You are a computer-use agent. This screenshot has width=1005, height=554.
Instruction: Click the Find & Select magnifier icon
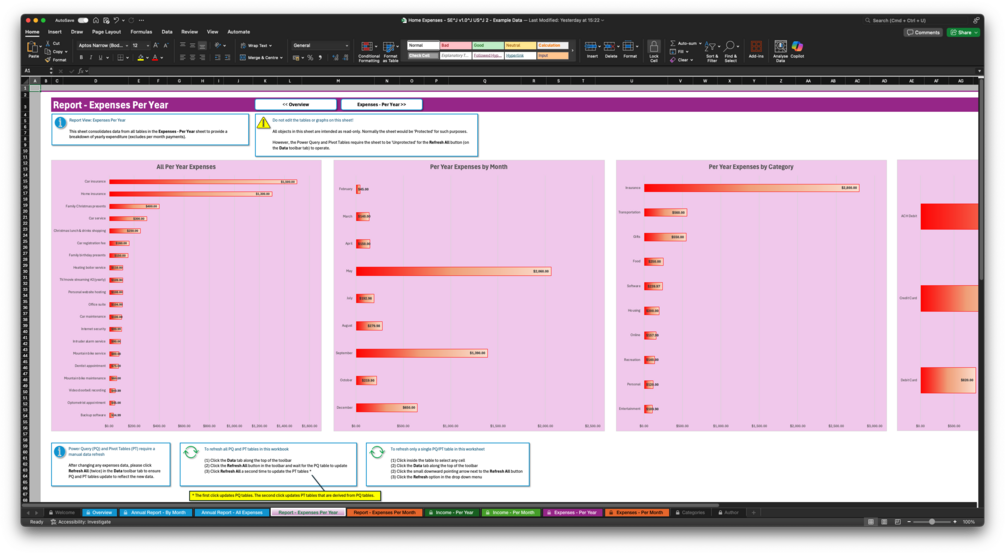tap(729, 47)
